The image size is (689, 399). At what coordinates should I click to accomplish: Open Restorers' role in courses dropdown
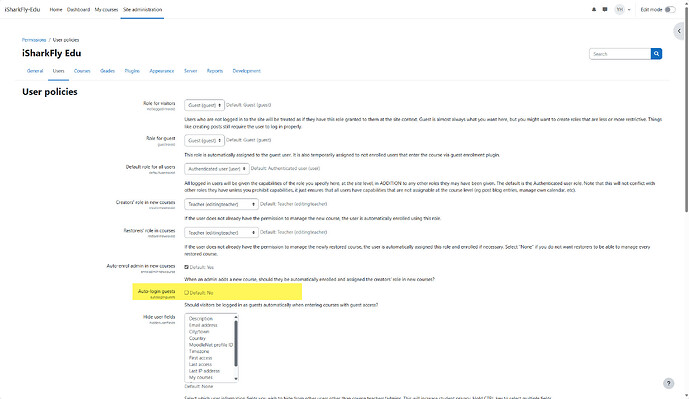point(221,232)
